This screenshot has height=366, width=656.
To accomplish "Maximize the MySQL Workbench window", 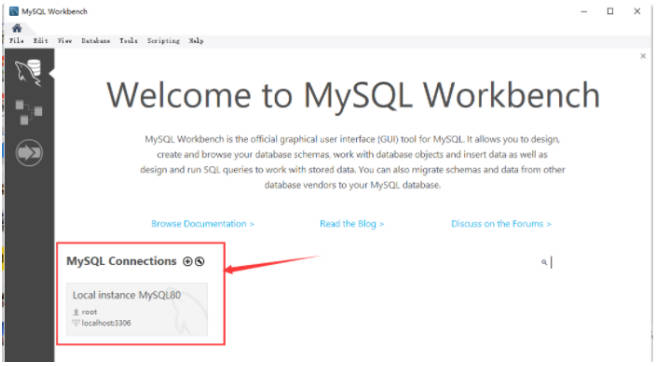I will [x=610, y=11].
